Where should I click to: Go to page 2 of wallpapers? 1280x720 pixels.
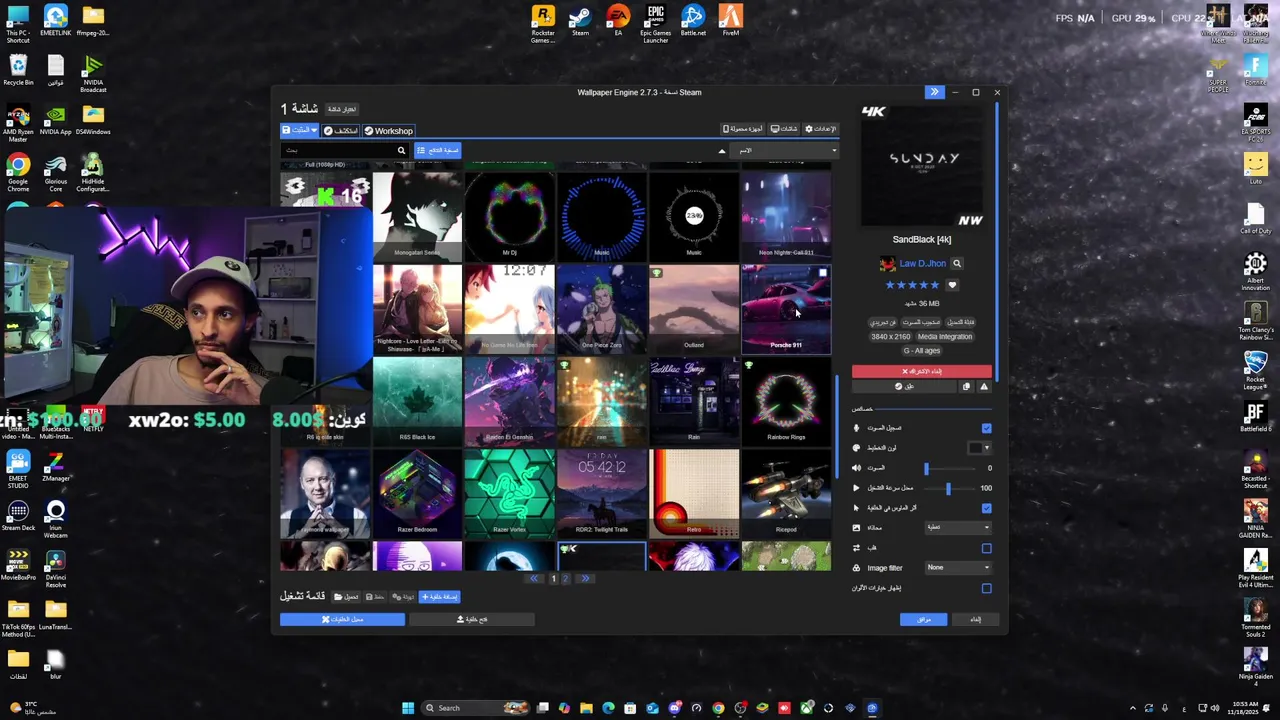click(x=565, y=579)
